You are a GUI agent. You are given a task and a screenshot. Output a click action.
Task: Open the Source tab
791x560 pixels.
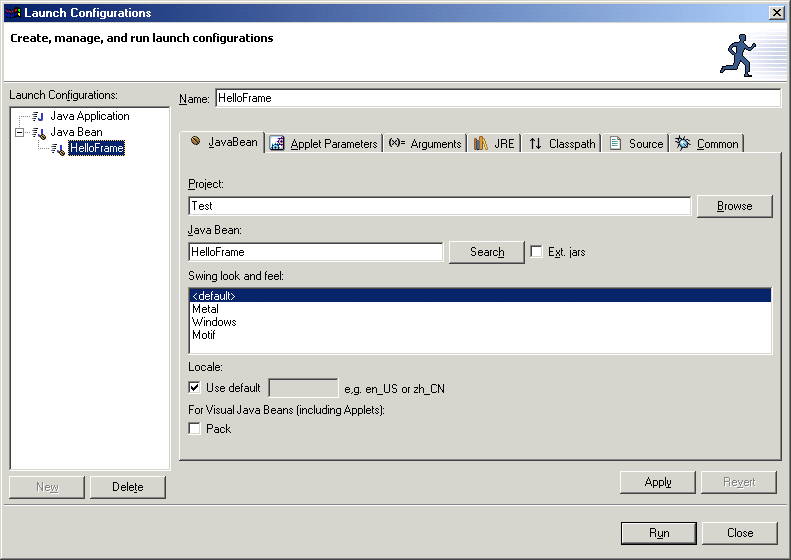click(636, 144)
